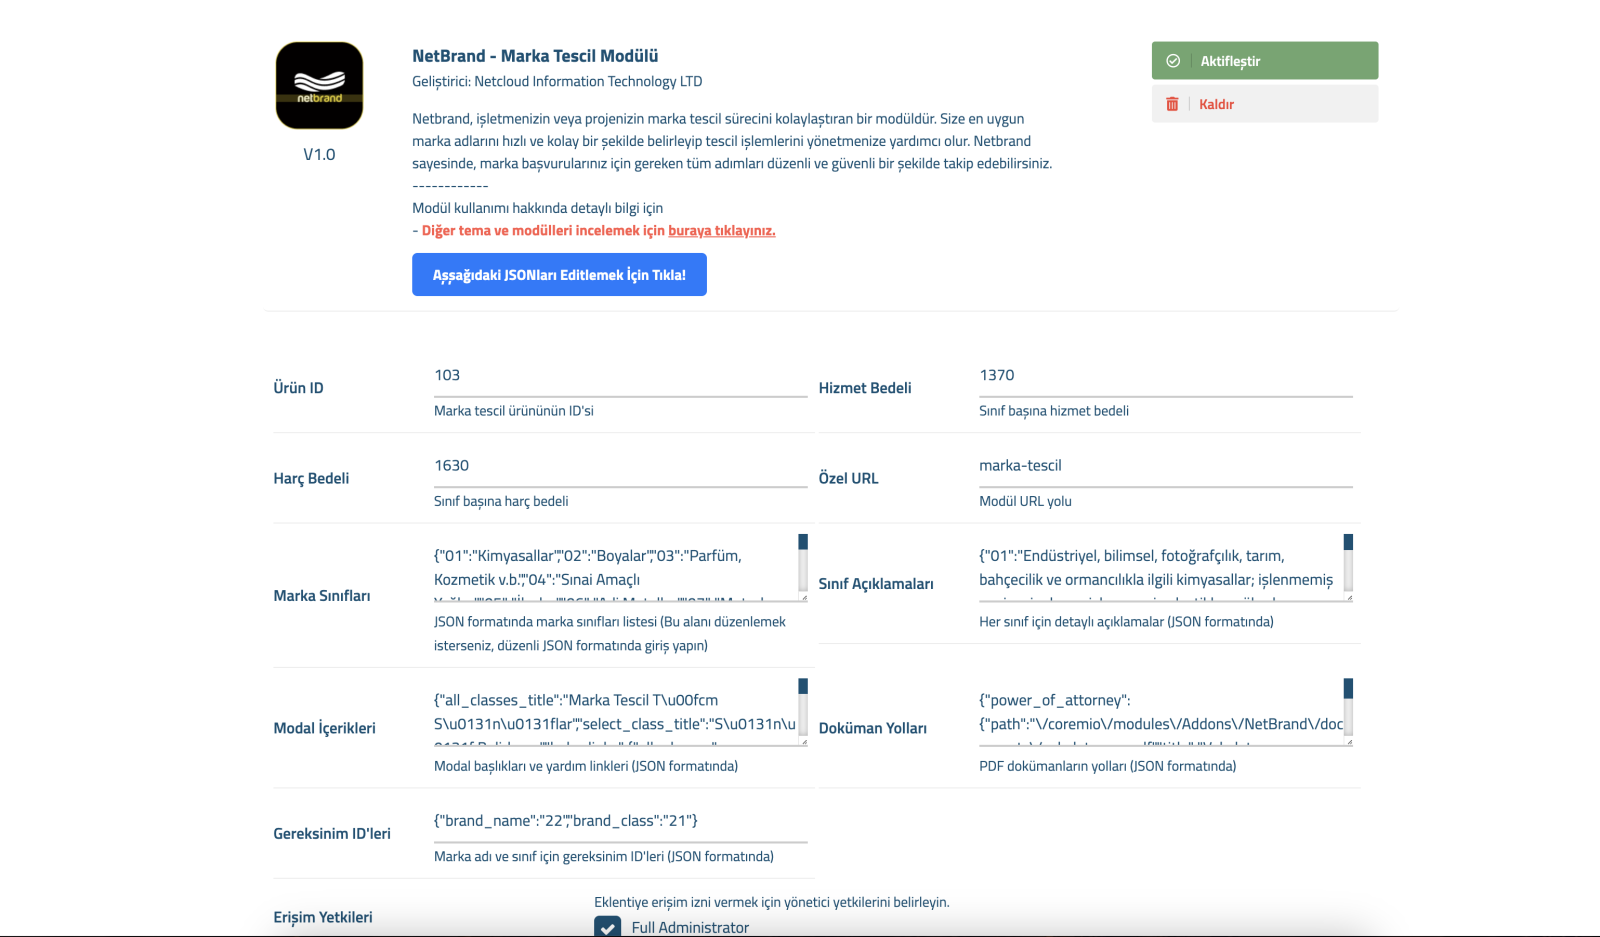
Task: Select the Harç Bedeli input field
Action: (x=621, y=467)
